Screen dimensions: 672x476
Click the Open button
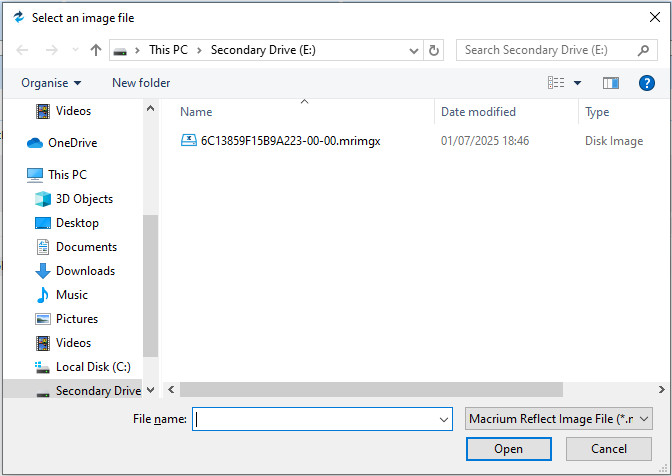coord(508,449)
